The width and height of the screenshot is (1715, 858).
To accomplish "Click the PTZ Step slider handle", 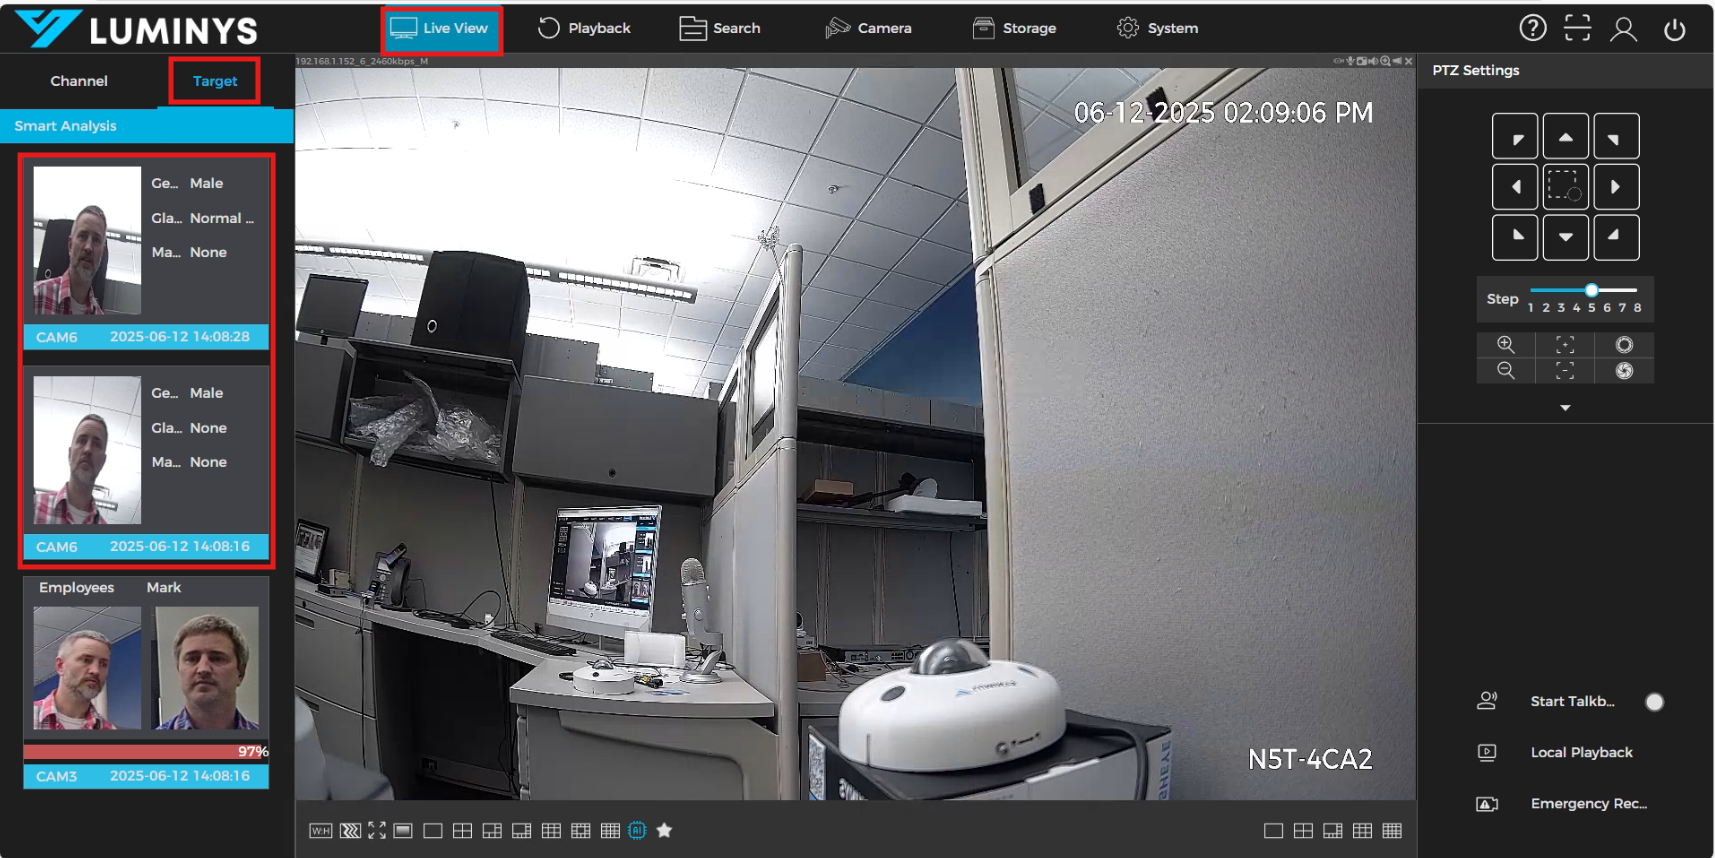I will point(1591,290).
